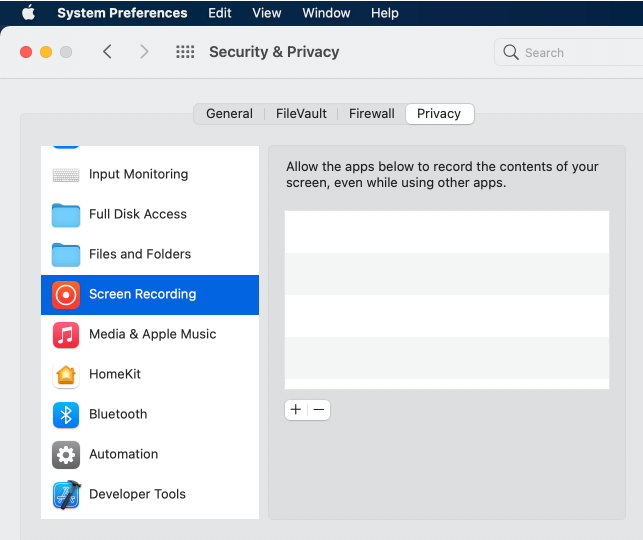Select Files and Folders label

pos(140,254)
